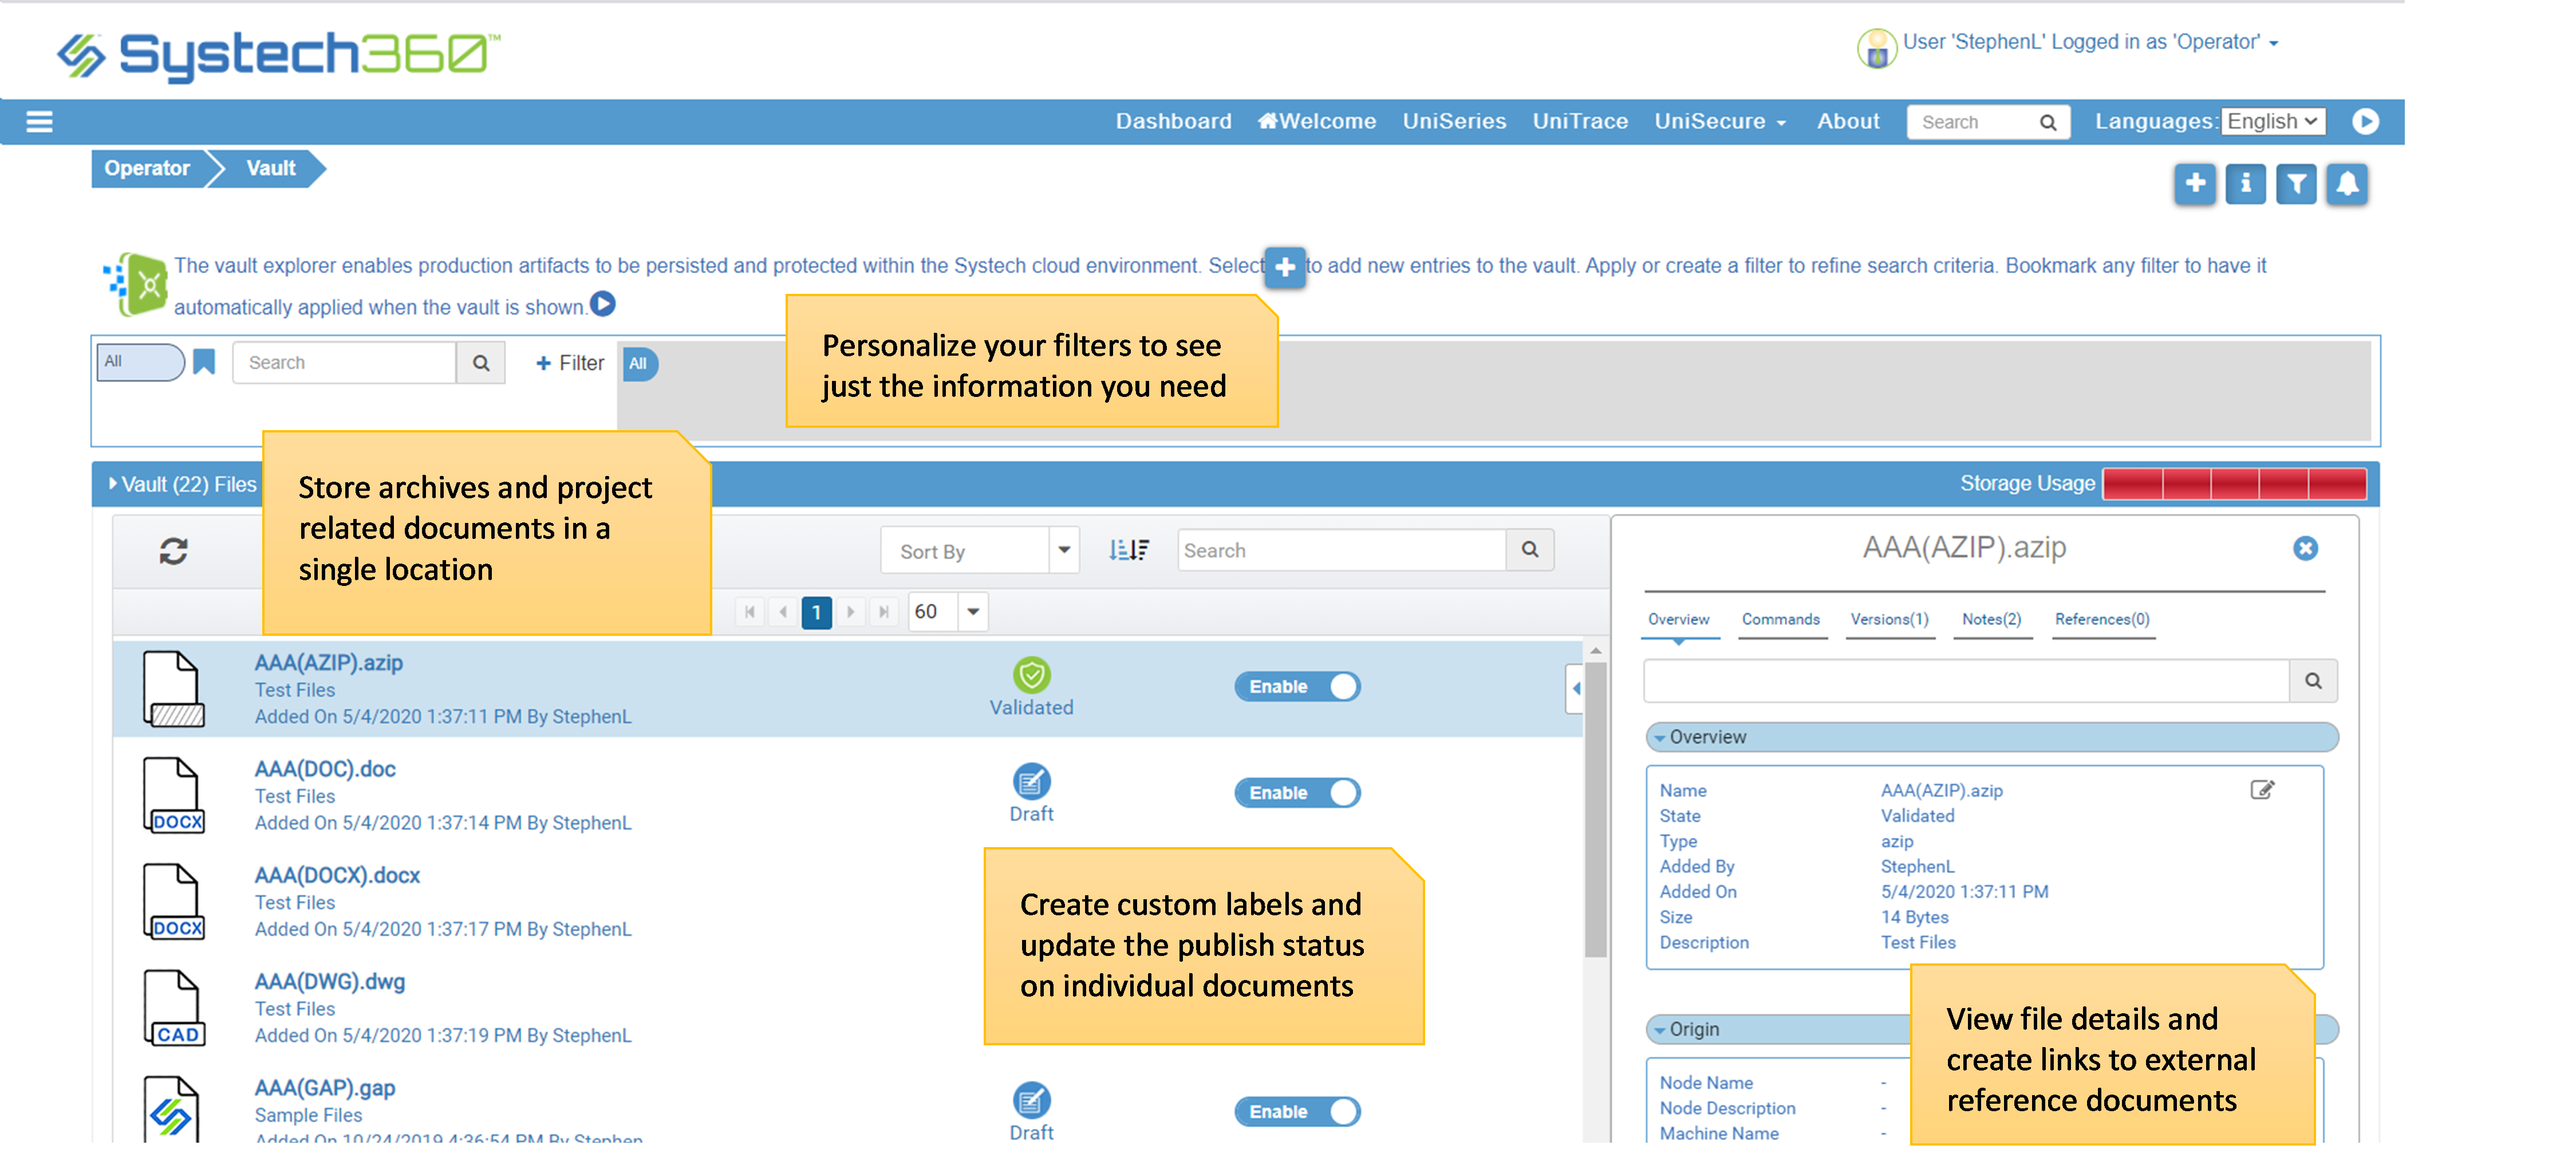Open the page size 60 dropdown
This screenshot has height=1153, width=2576.
click(948, 611)
